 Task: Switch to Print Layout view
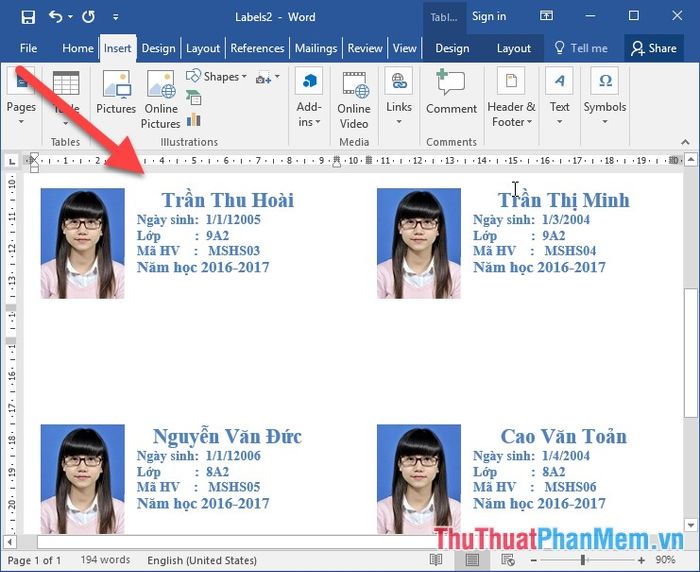pyautogui.click(x=472, y=561)
